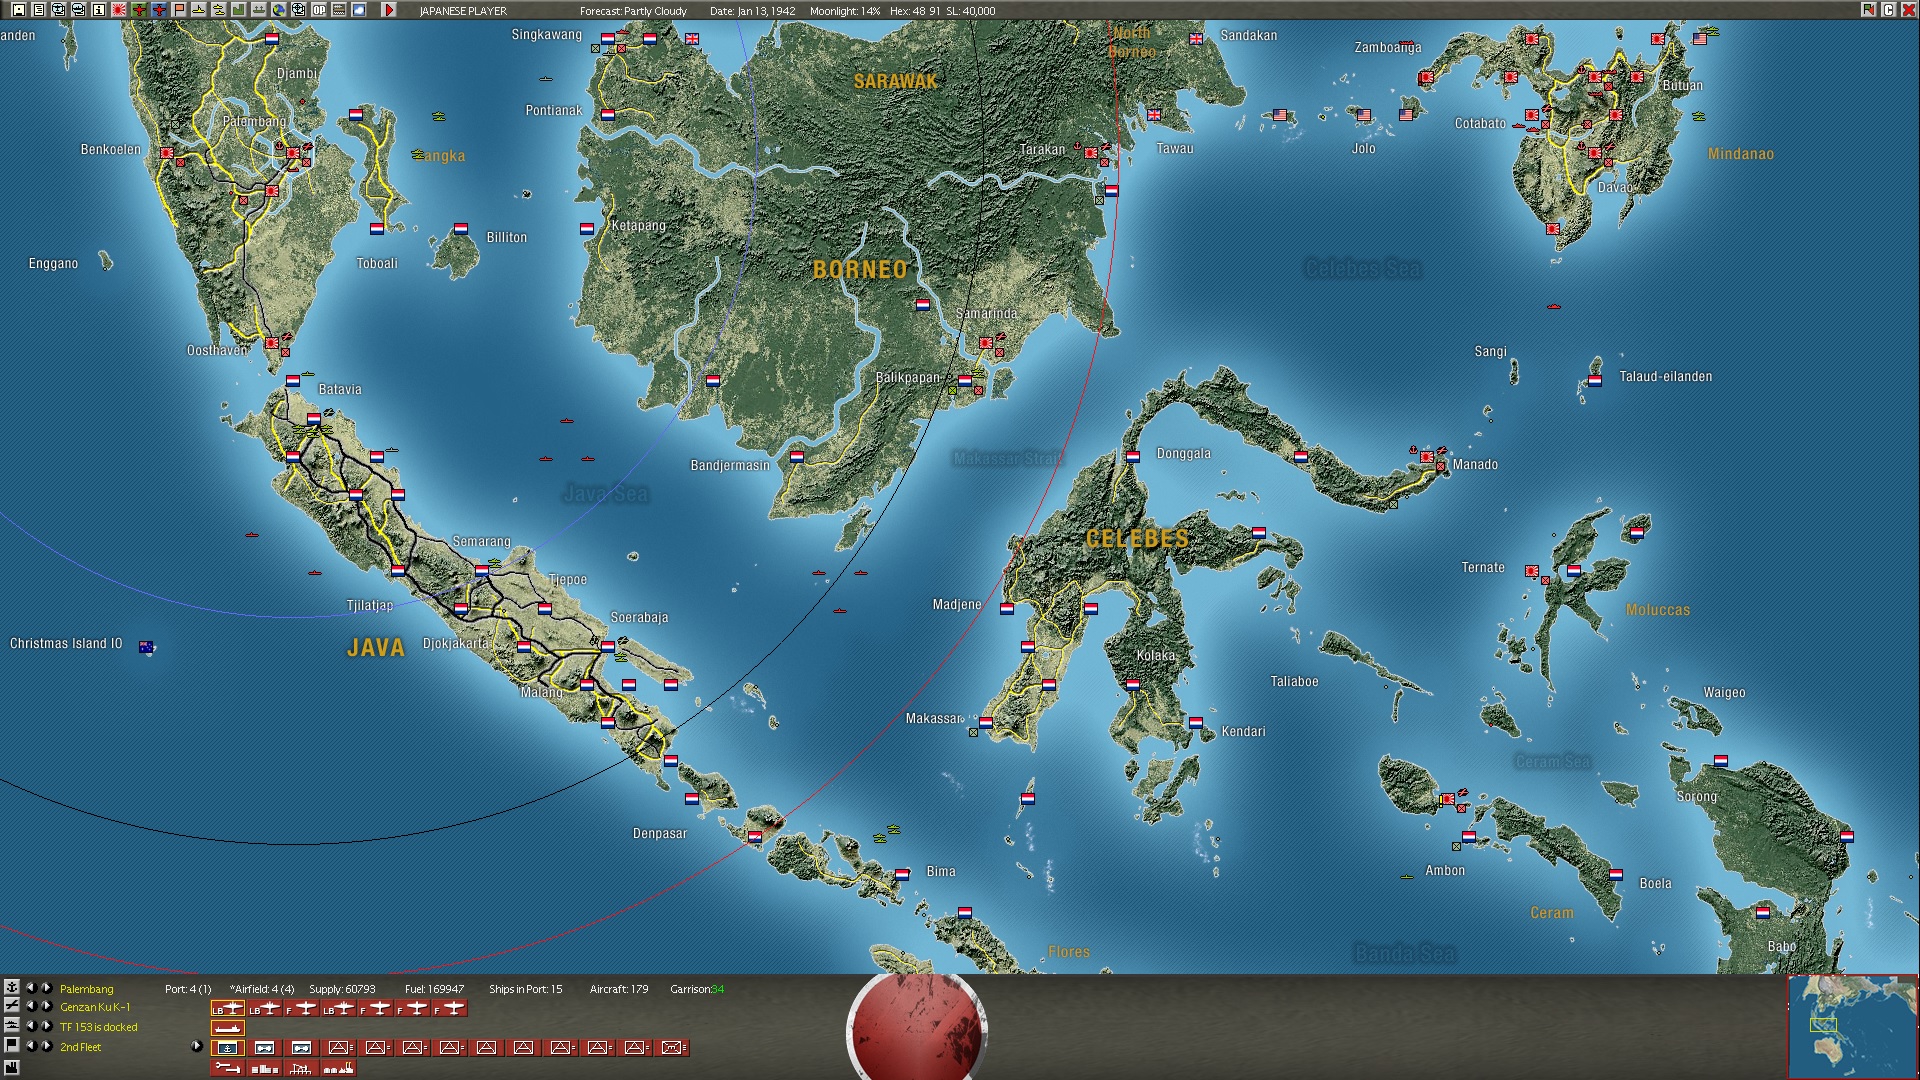This screenshot has width=1920, height=1080.
Task: Open 'TF 153 is docked' task force link
Action: pyautogui.click(x=99, y=1027)
